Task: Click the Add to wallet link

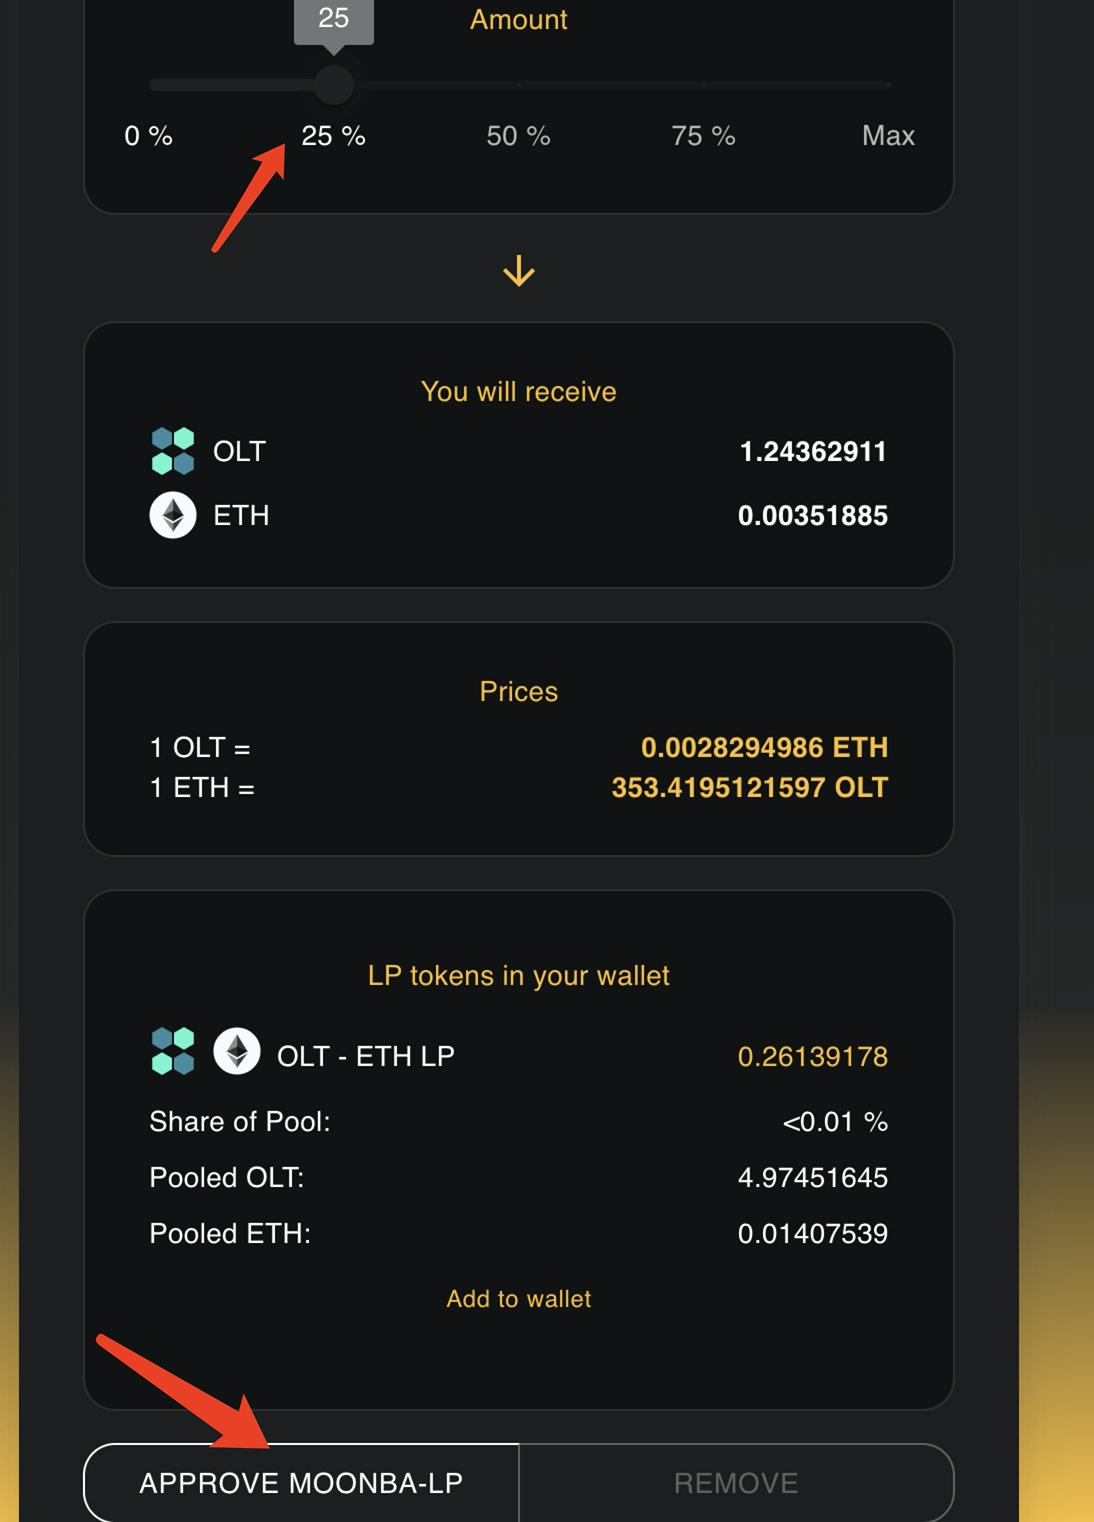Action: pyautogui.click(x=518, y=1298)
